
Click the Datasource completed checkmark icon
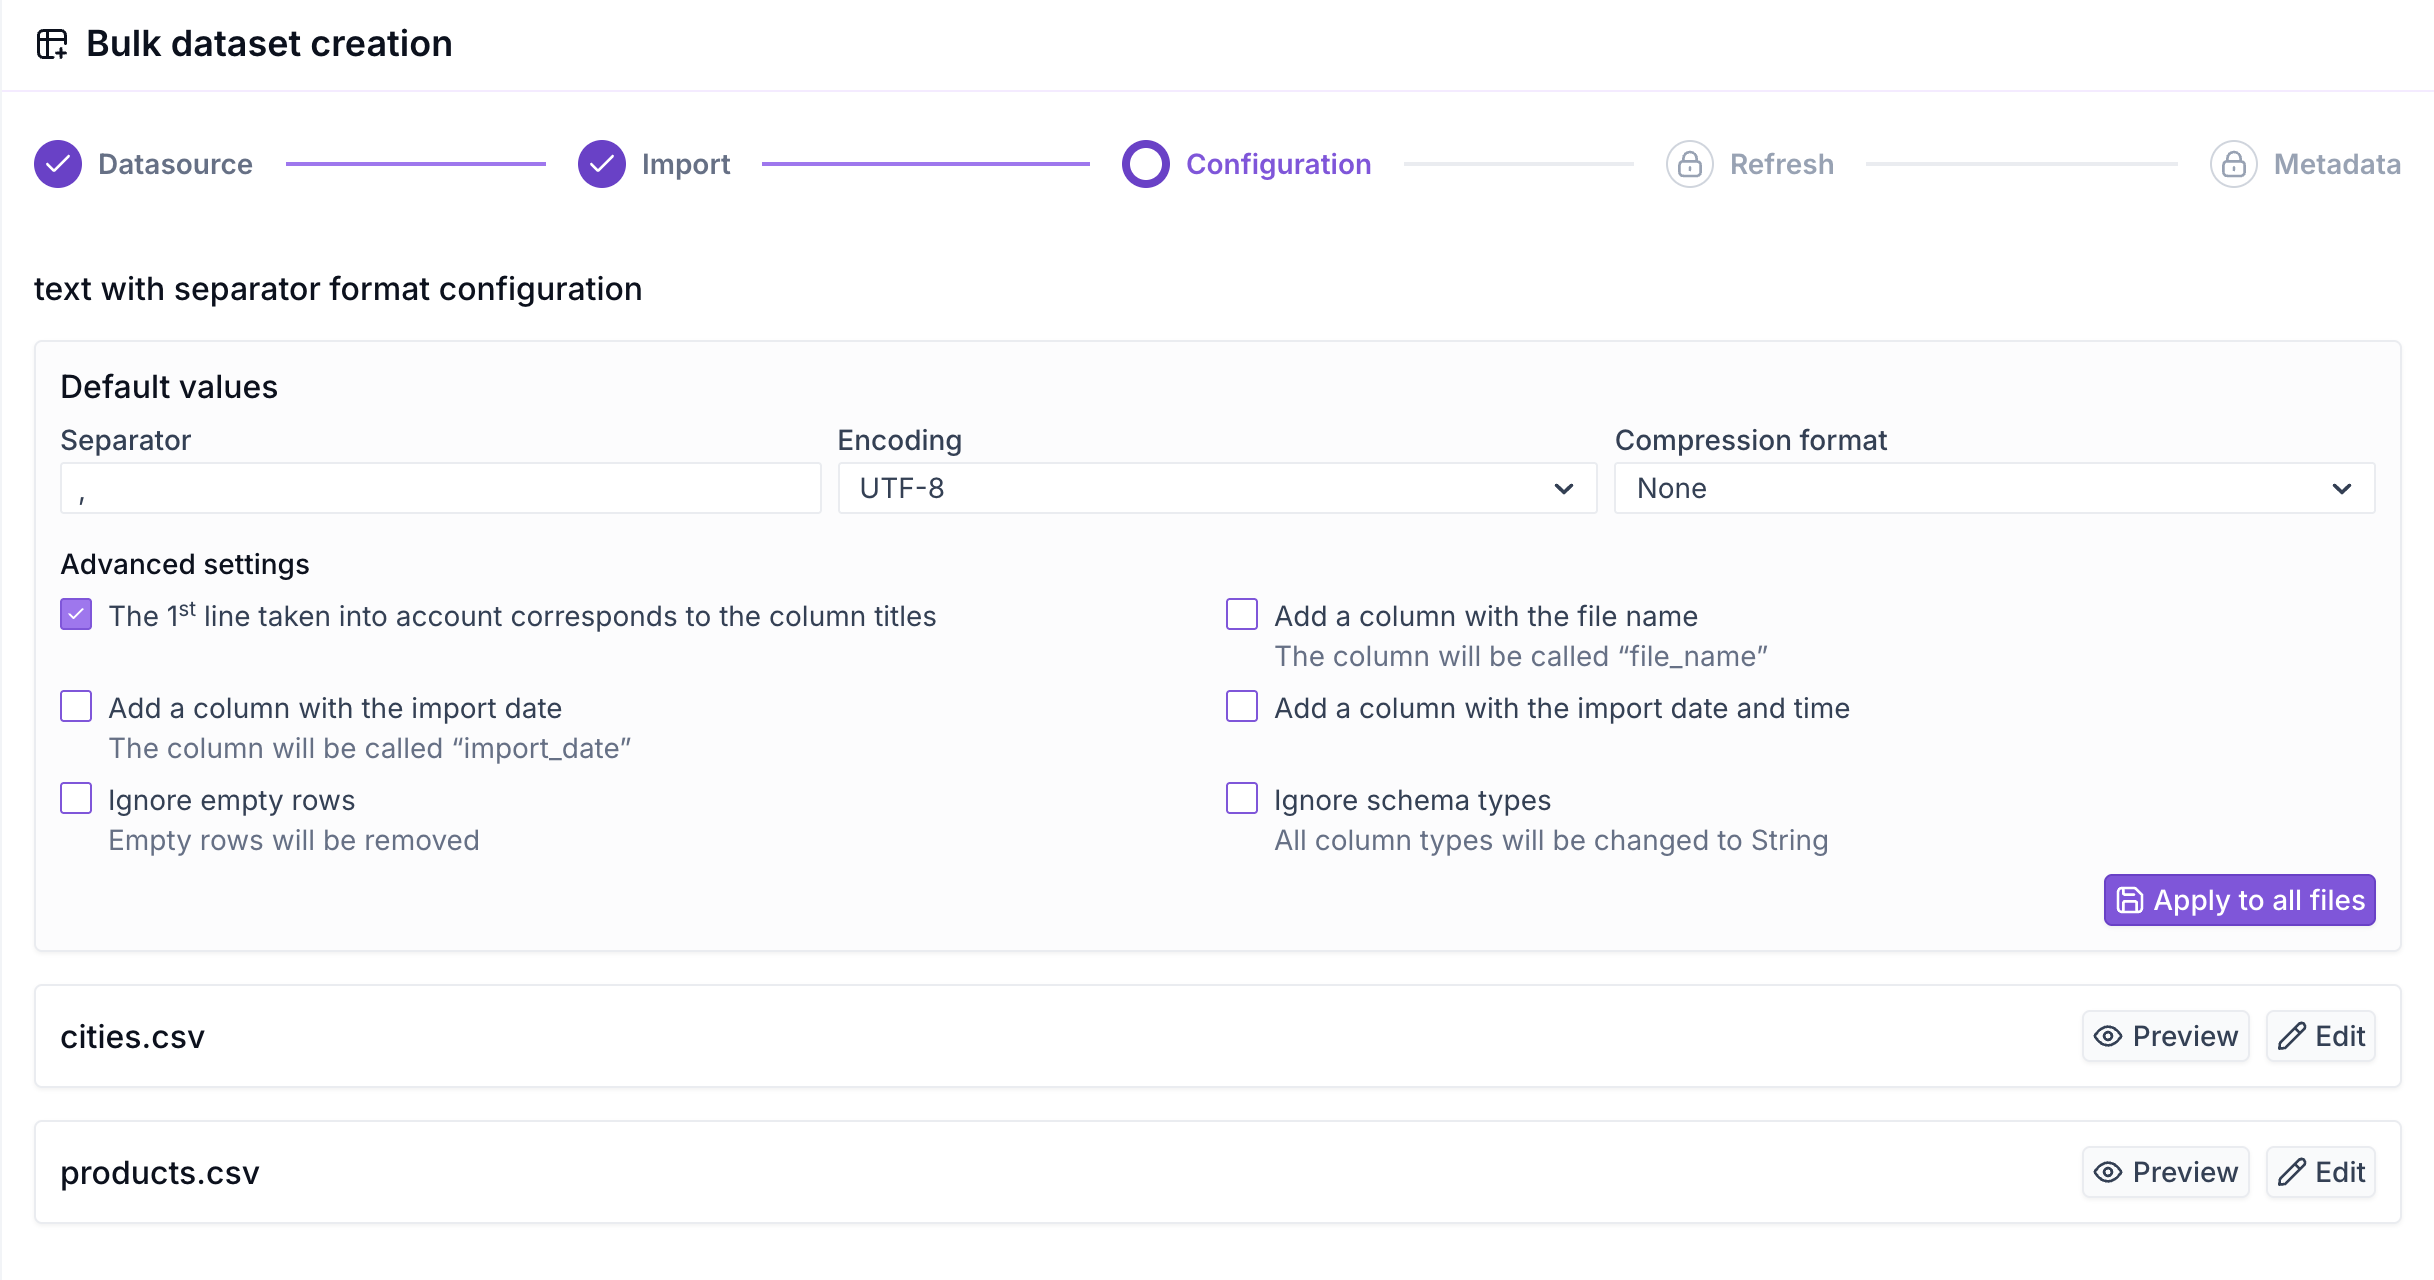tap(58, 164)
